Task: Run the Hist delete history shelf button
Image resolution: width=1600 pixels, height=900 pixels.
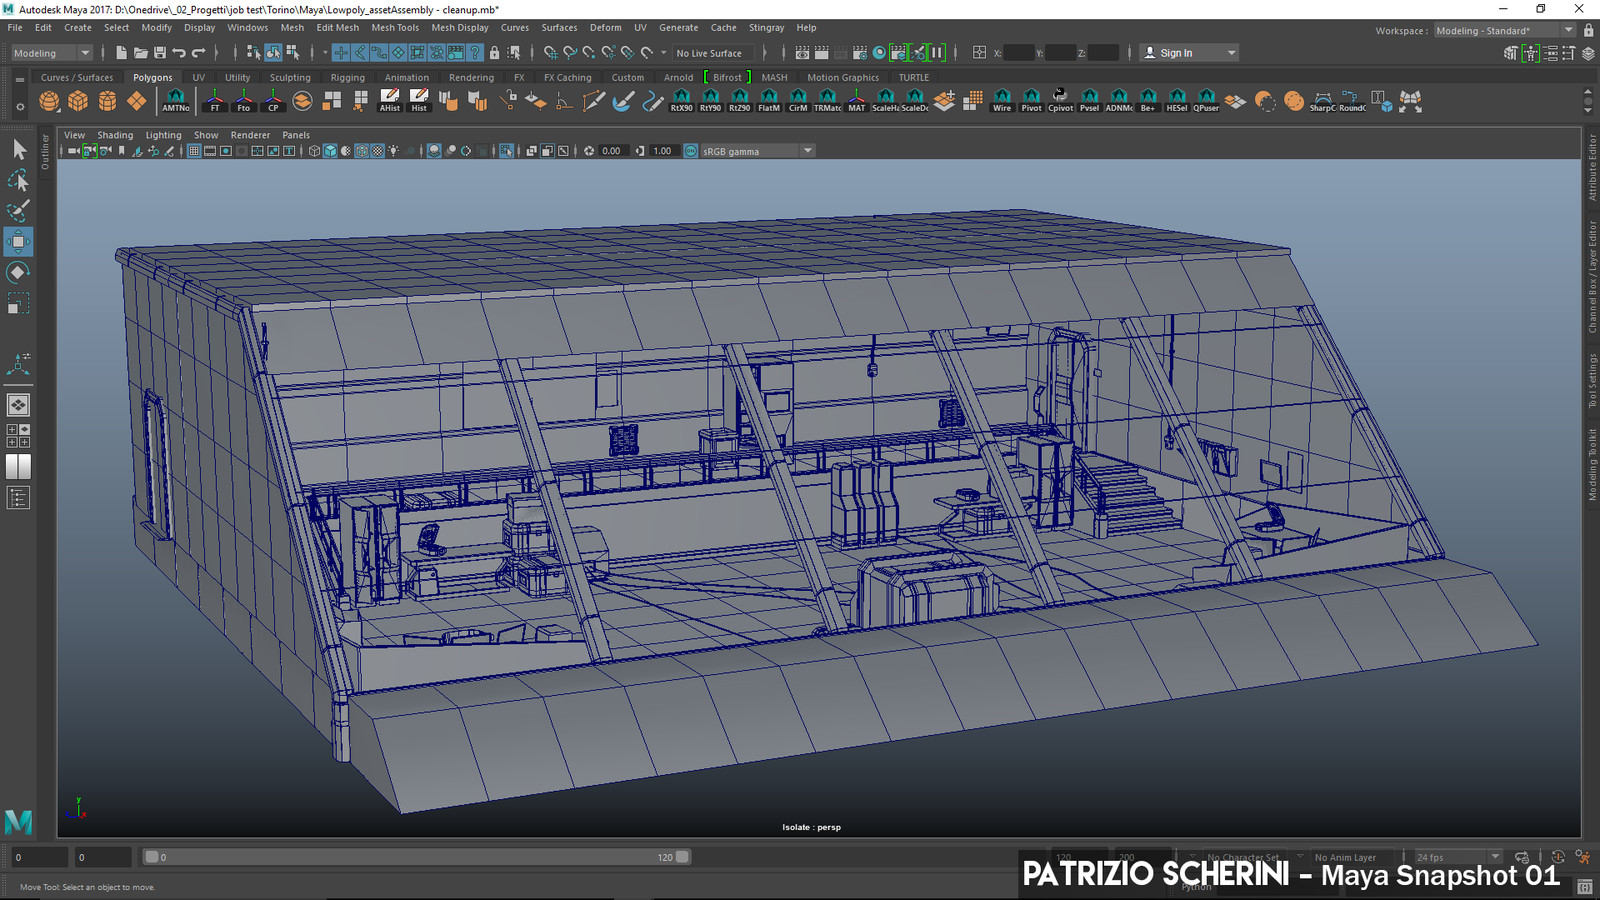Action: point(419,101)
